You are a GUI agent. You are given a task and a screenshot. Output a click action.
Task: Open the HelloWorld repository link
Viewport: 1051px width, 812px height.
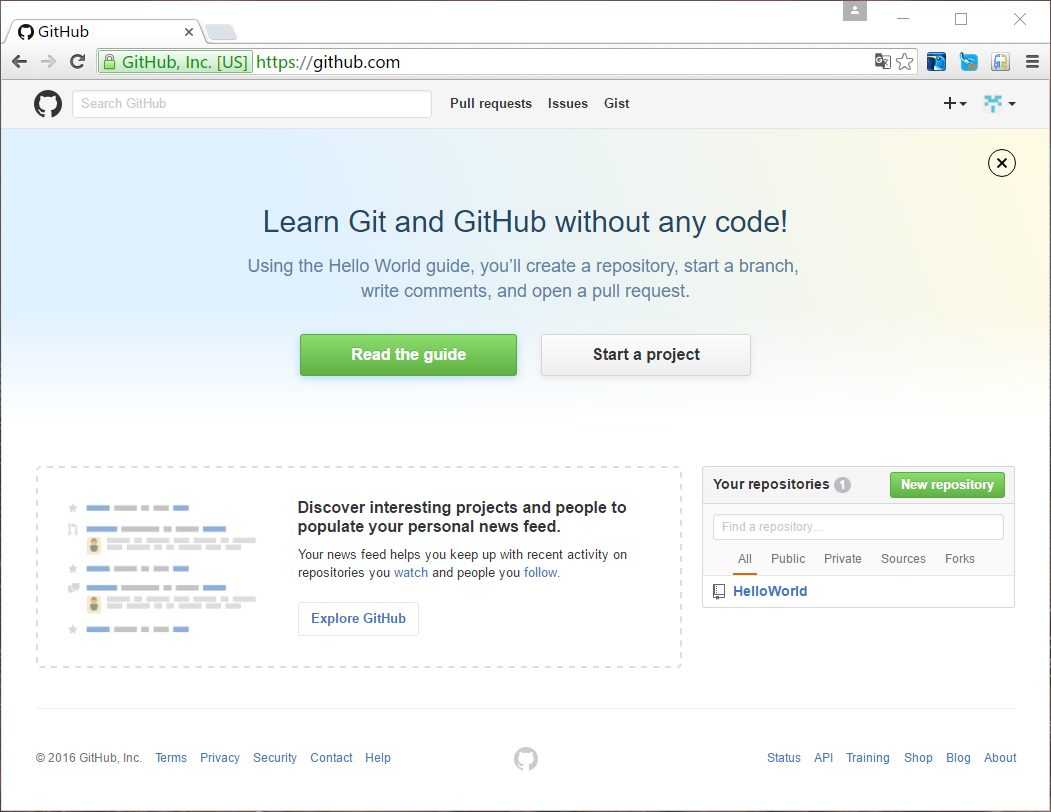pos(769,591)
